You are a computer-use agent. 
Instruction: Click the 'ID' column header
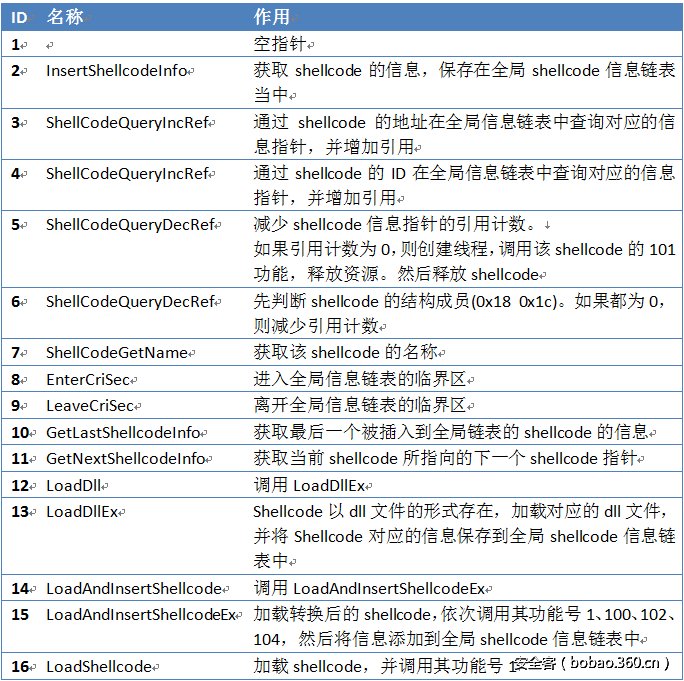19,17
